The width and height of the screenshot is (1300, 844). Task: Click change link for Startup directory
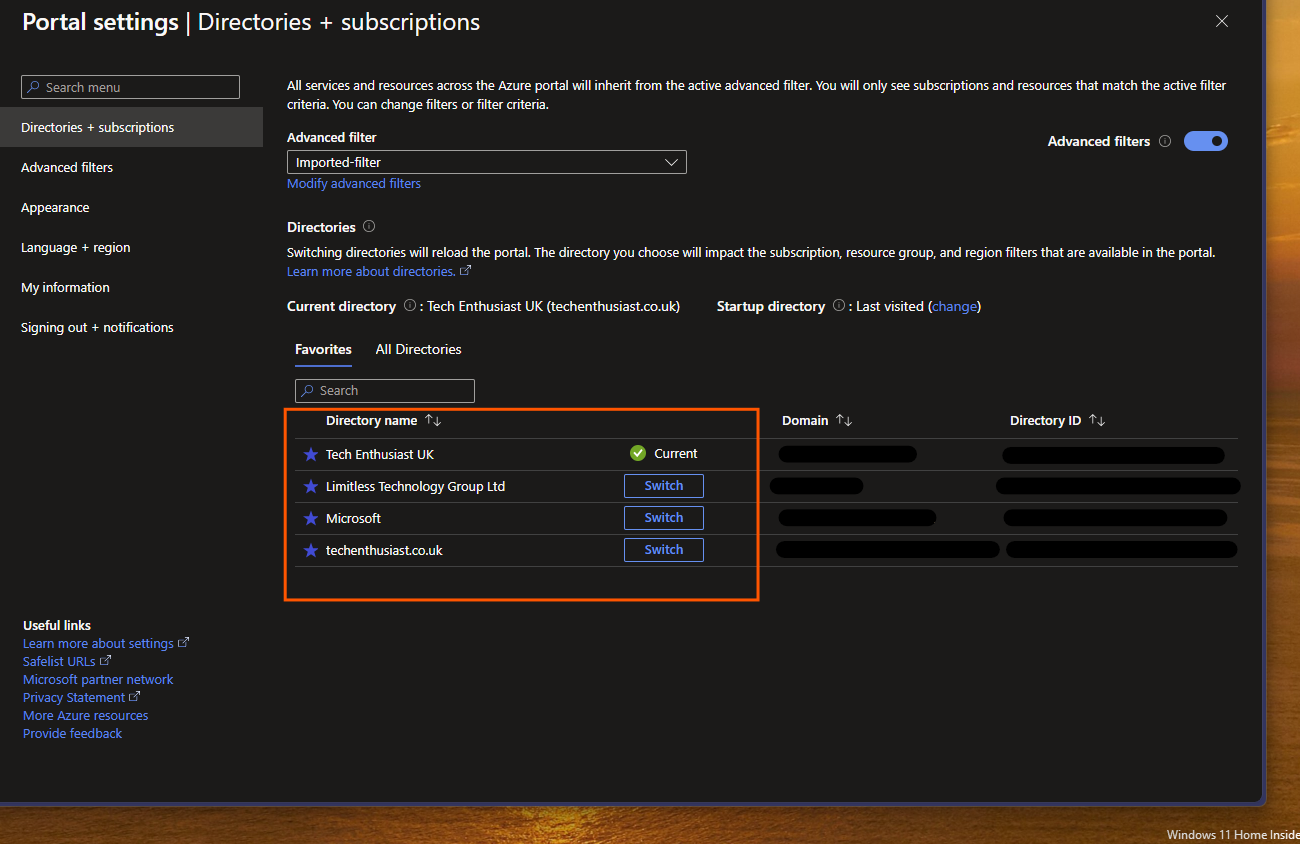(954, 306)
